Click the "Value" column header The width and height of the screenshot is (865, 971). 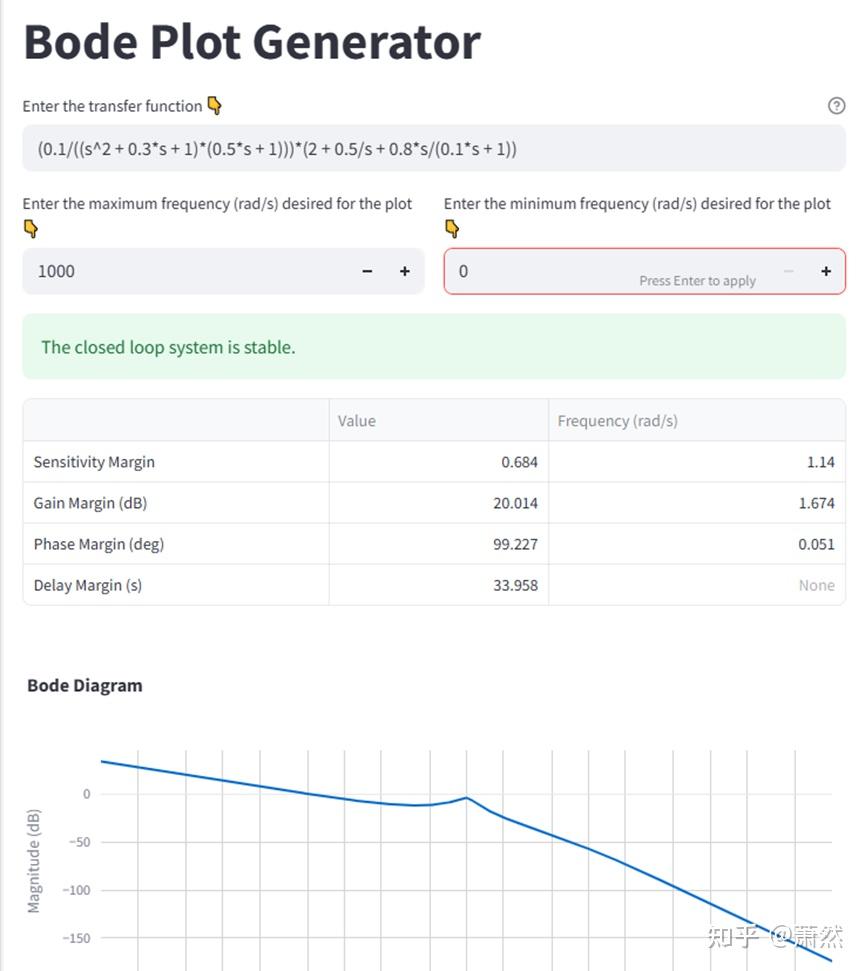click(x=357, y=421)
